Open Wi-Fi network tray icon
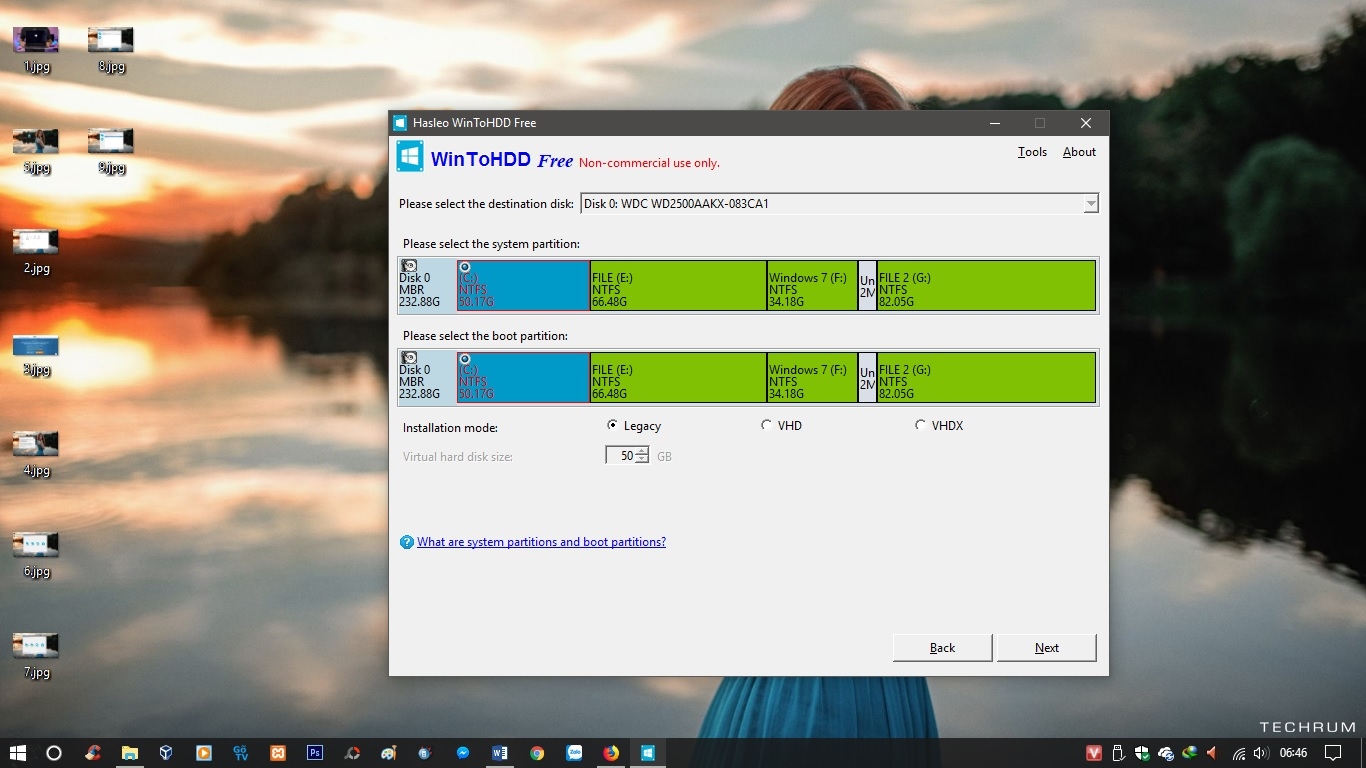 pos(1239,753)
